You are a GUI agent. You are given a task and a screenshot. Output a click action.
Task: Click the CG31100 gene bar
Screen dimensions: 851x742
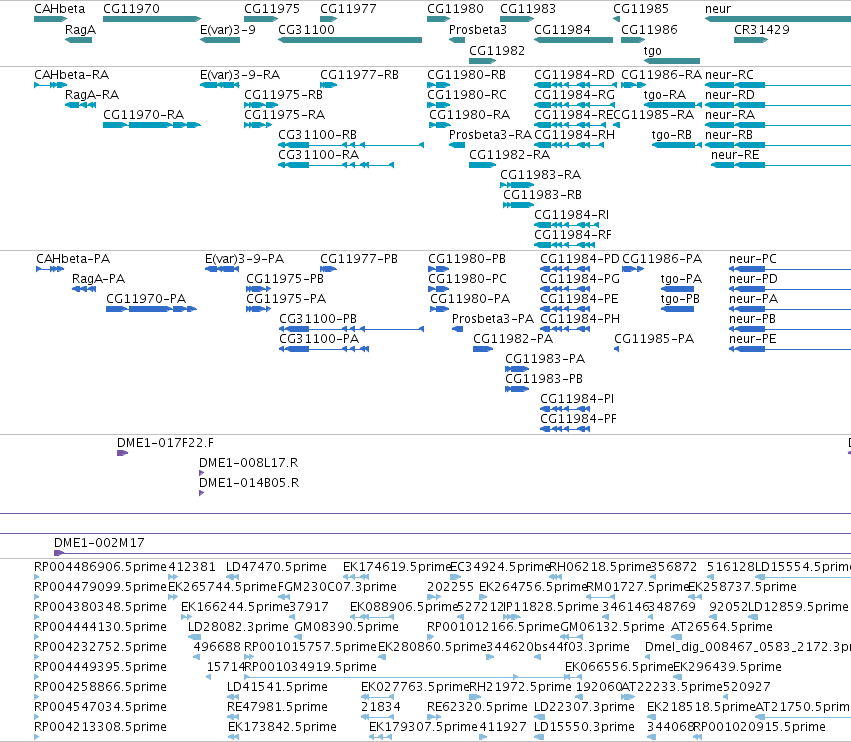(350, 40)
